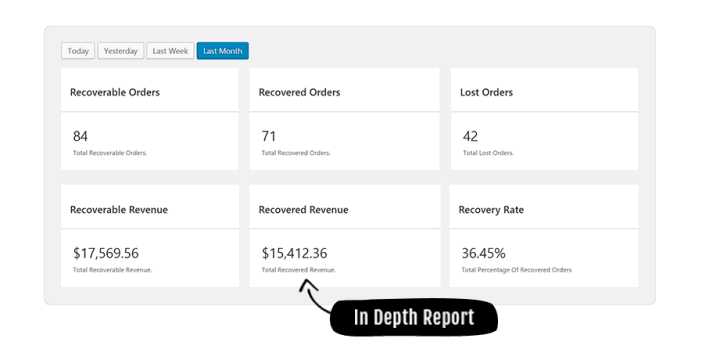Select the Last Month filter
The image size is (720, 360).
(223, 51)
